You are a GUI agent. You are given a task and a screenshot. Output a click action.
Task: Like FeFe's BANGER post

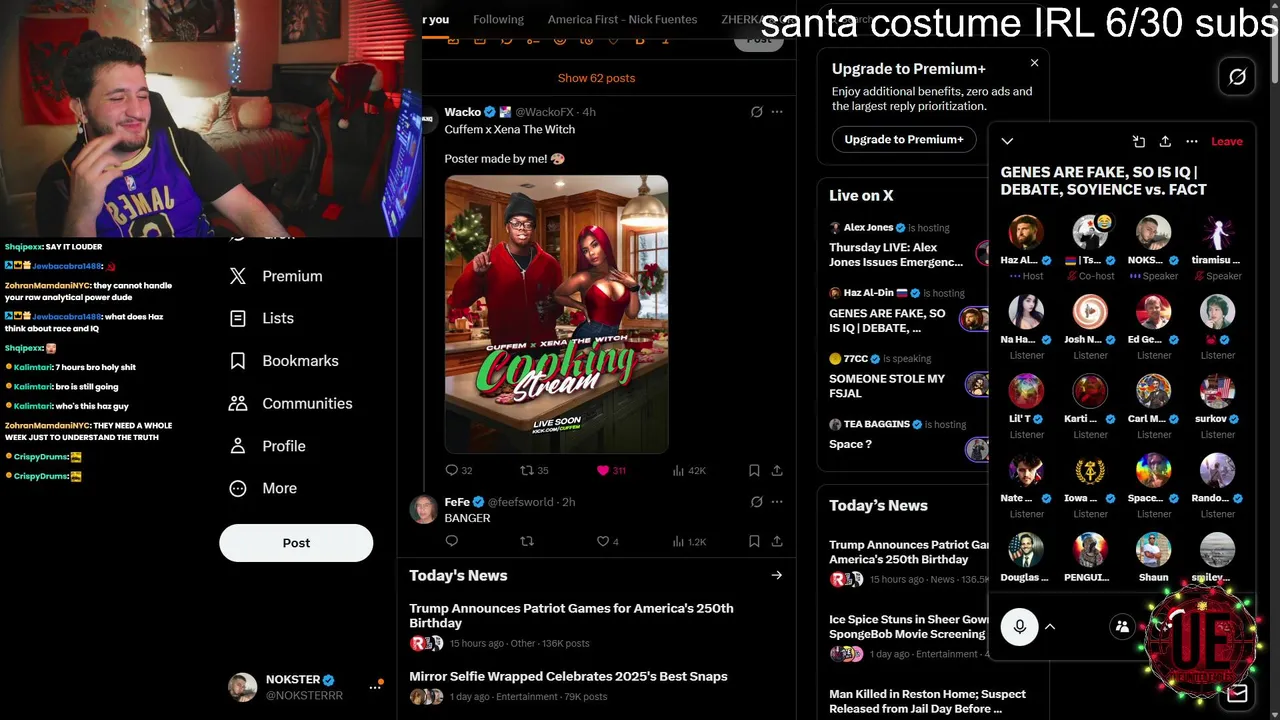608,541
